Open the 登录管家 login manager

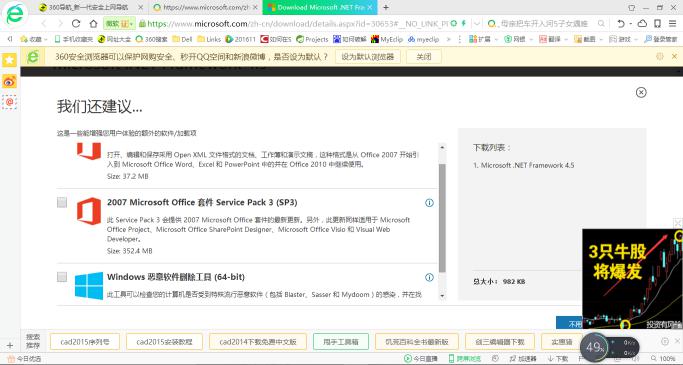tap(661, 39)
